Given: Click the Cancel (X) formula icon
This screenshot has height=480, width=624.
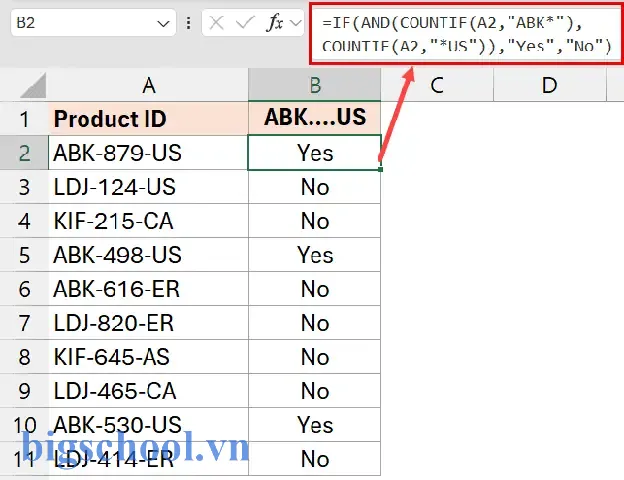Looking at the screenshot, I should [216, 23].
